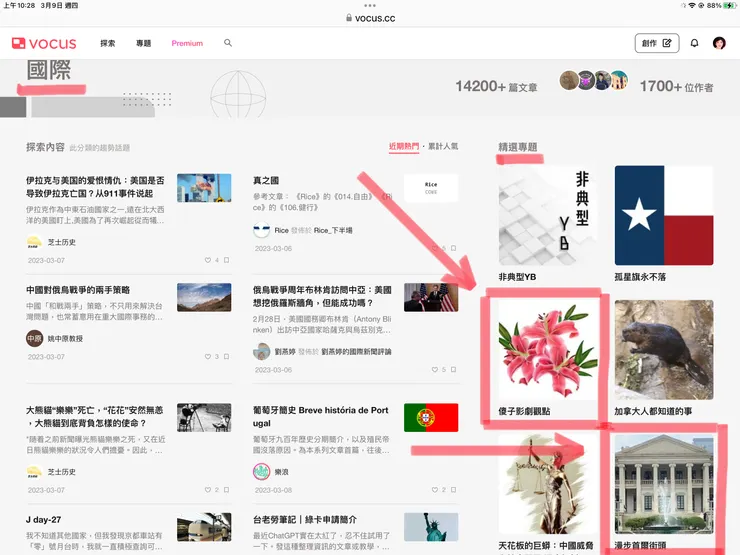The width and height of the screenshot is (740, 555).
Task: Open the train J day-27 thumbnail
Action: click(204, 527)
